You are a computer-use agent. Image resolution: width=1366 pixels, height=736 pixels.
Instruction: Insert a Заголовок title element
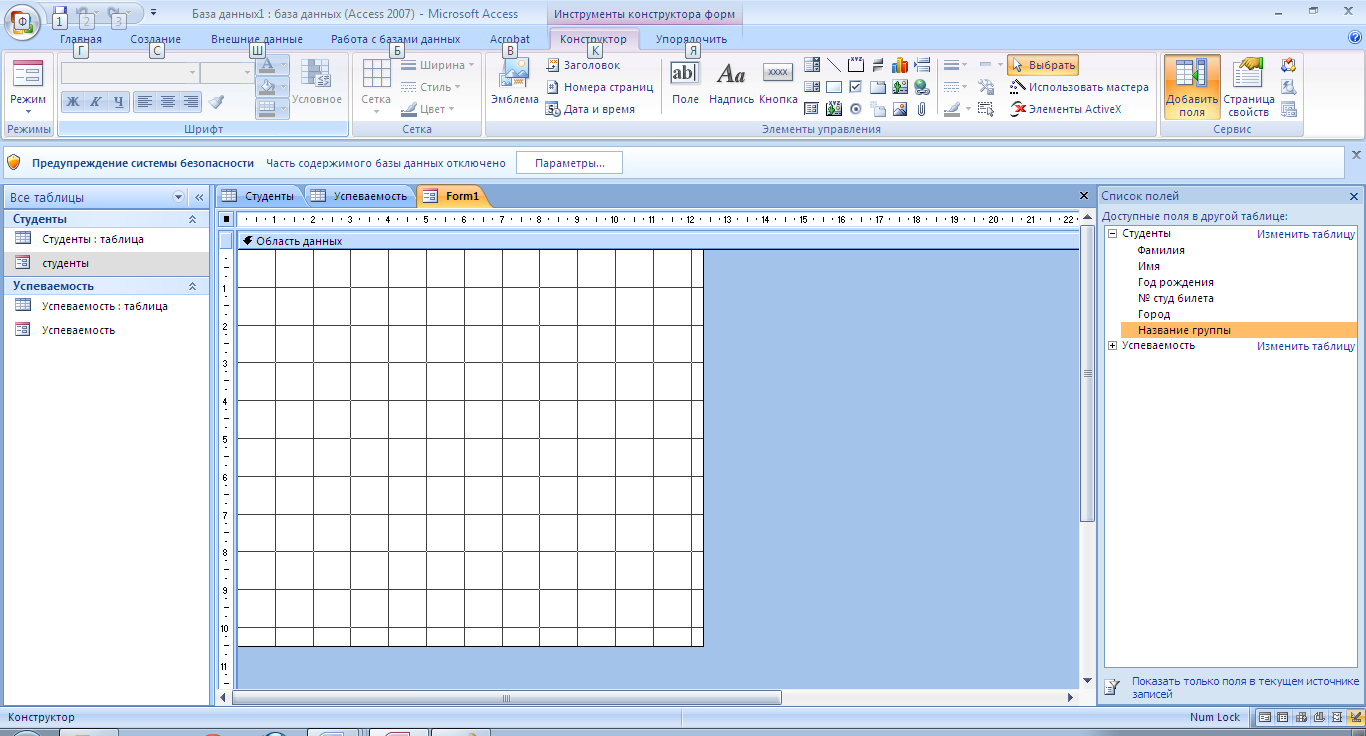pos(583,65)
